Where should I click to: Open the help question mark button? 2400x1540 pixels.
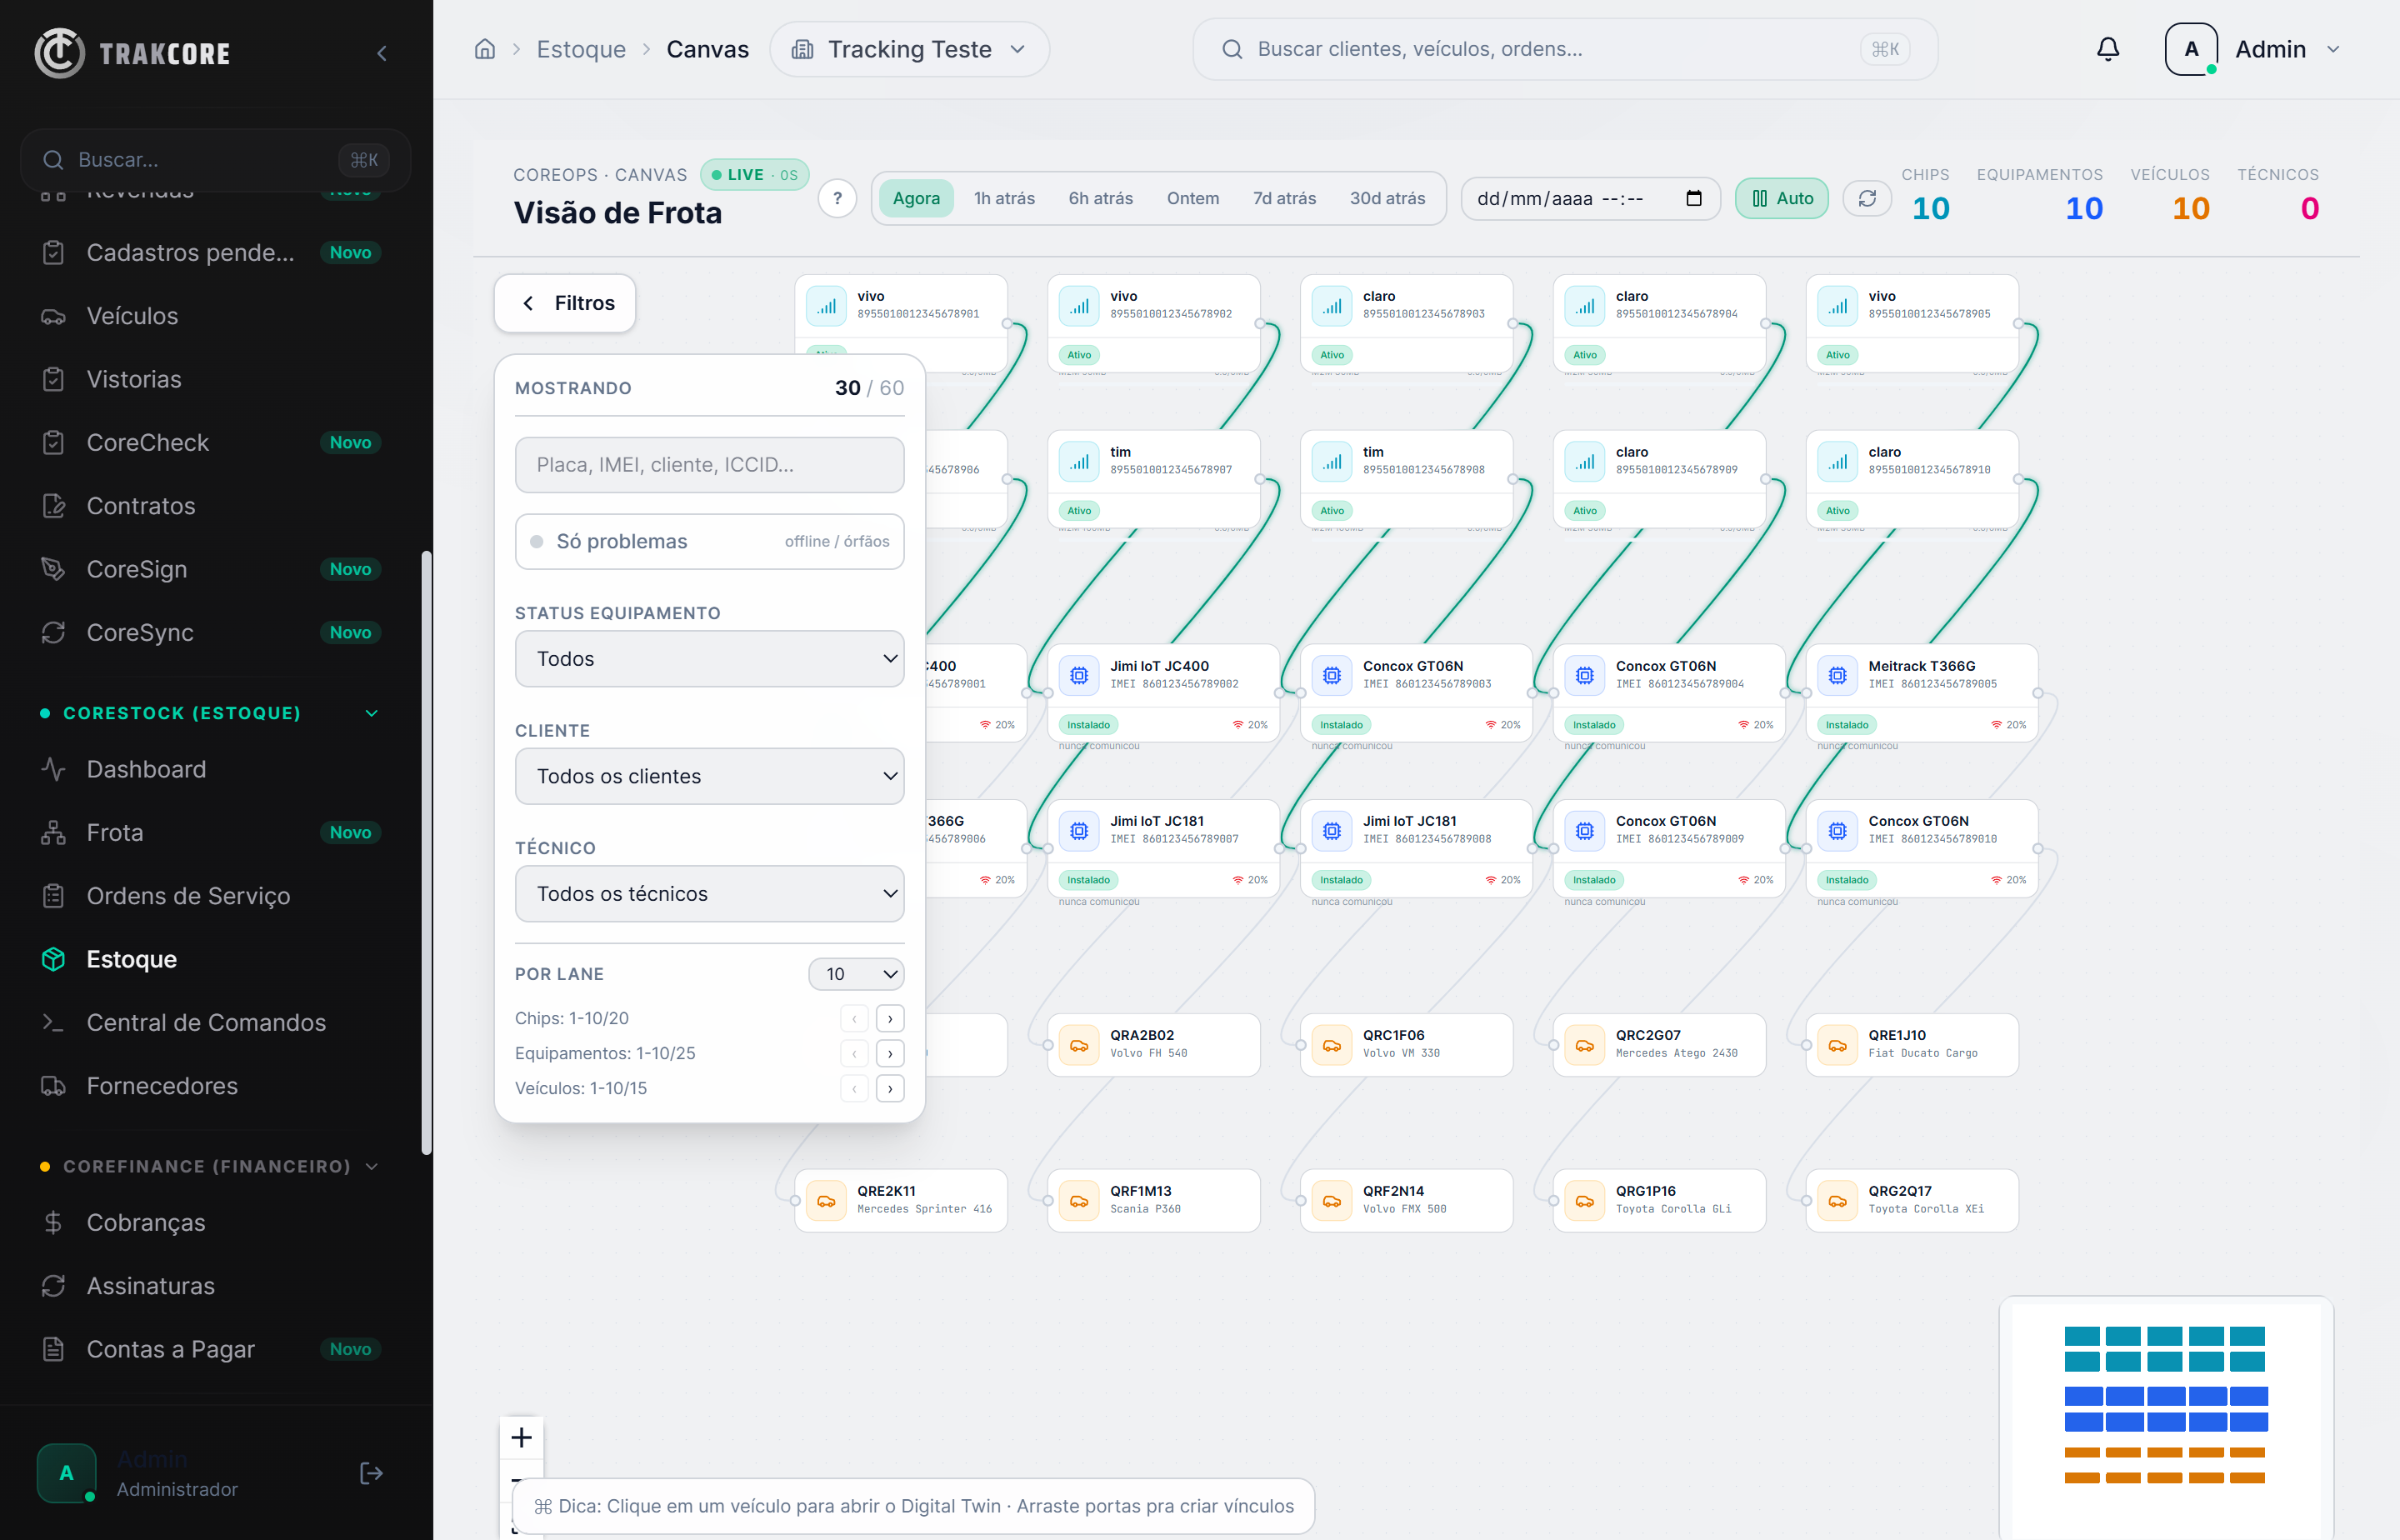[x=837, y=198]
